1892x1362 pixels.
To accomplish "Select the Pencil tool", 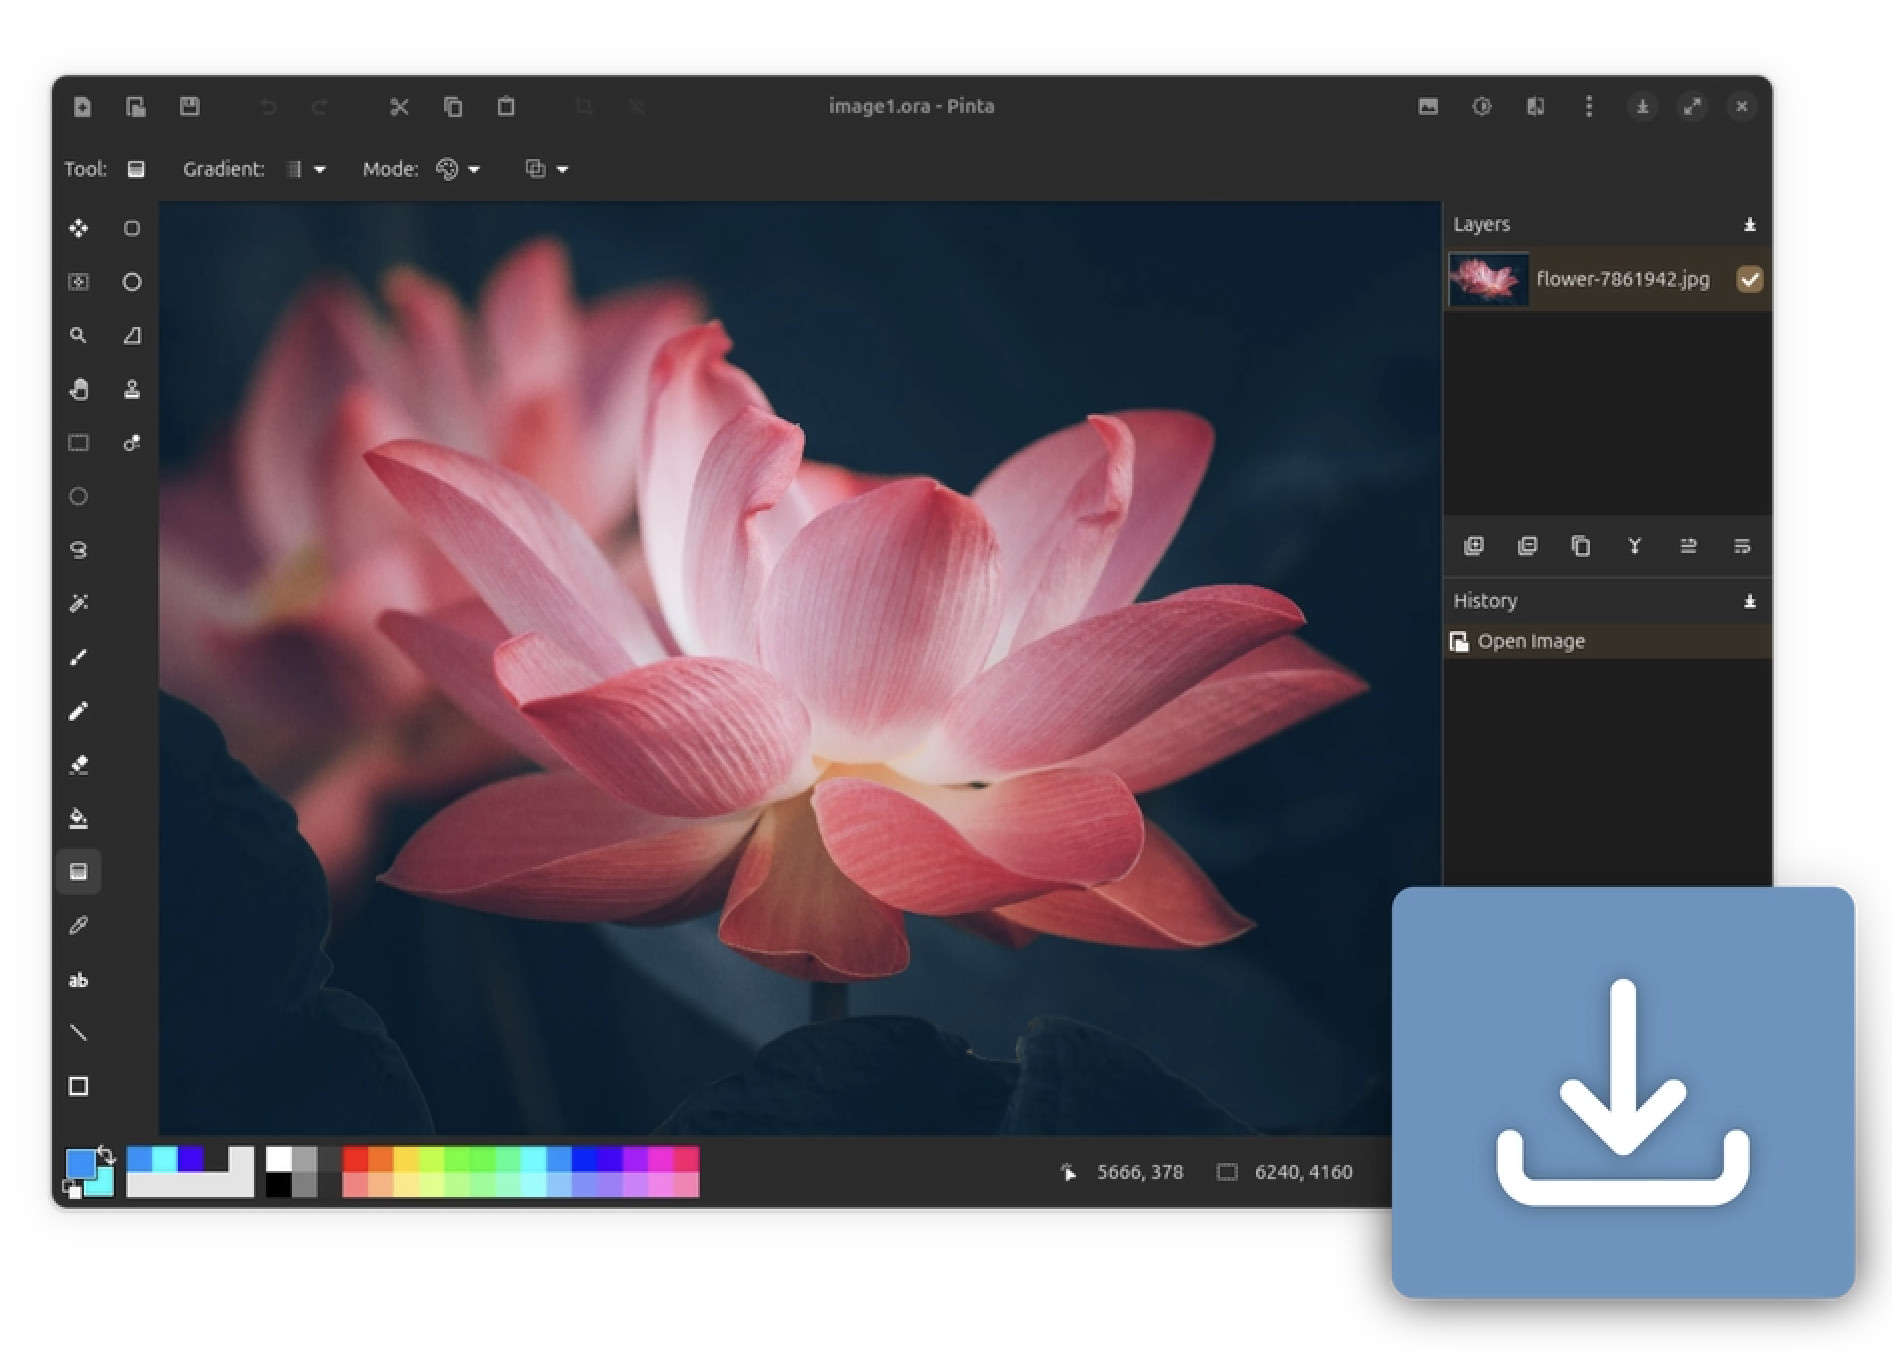I will coord(78,711).
